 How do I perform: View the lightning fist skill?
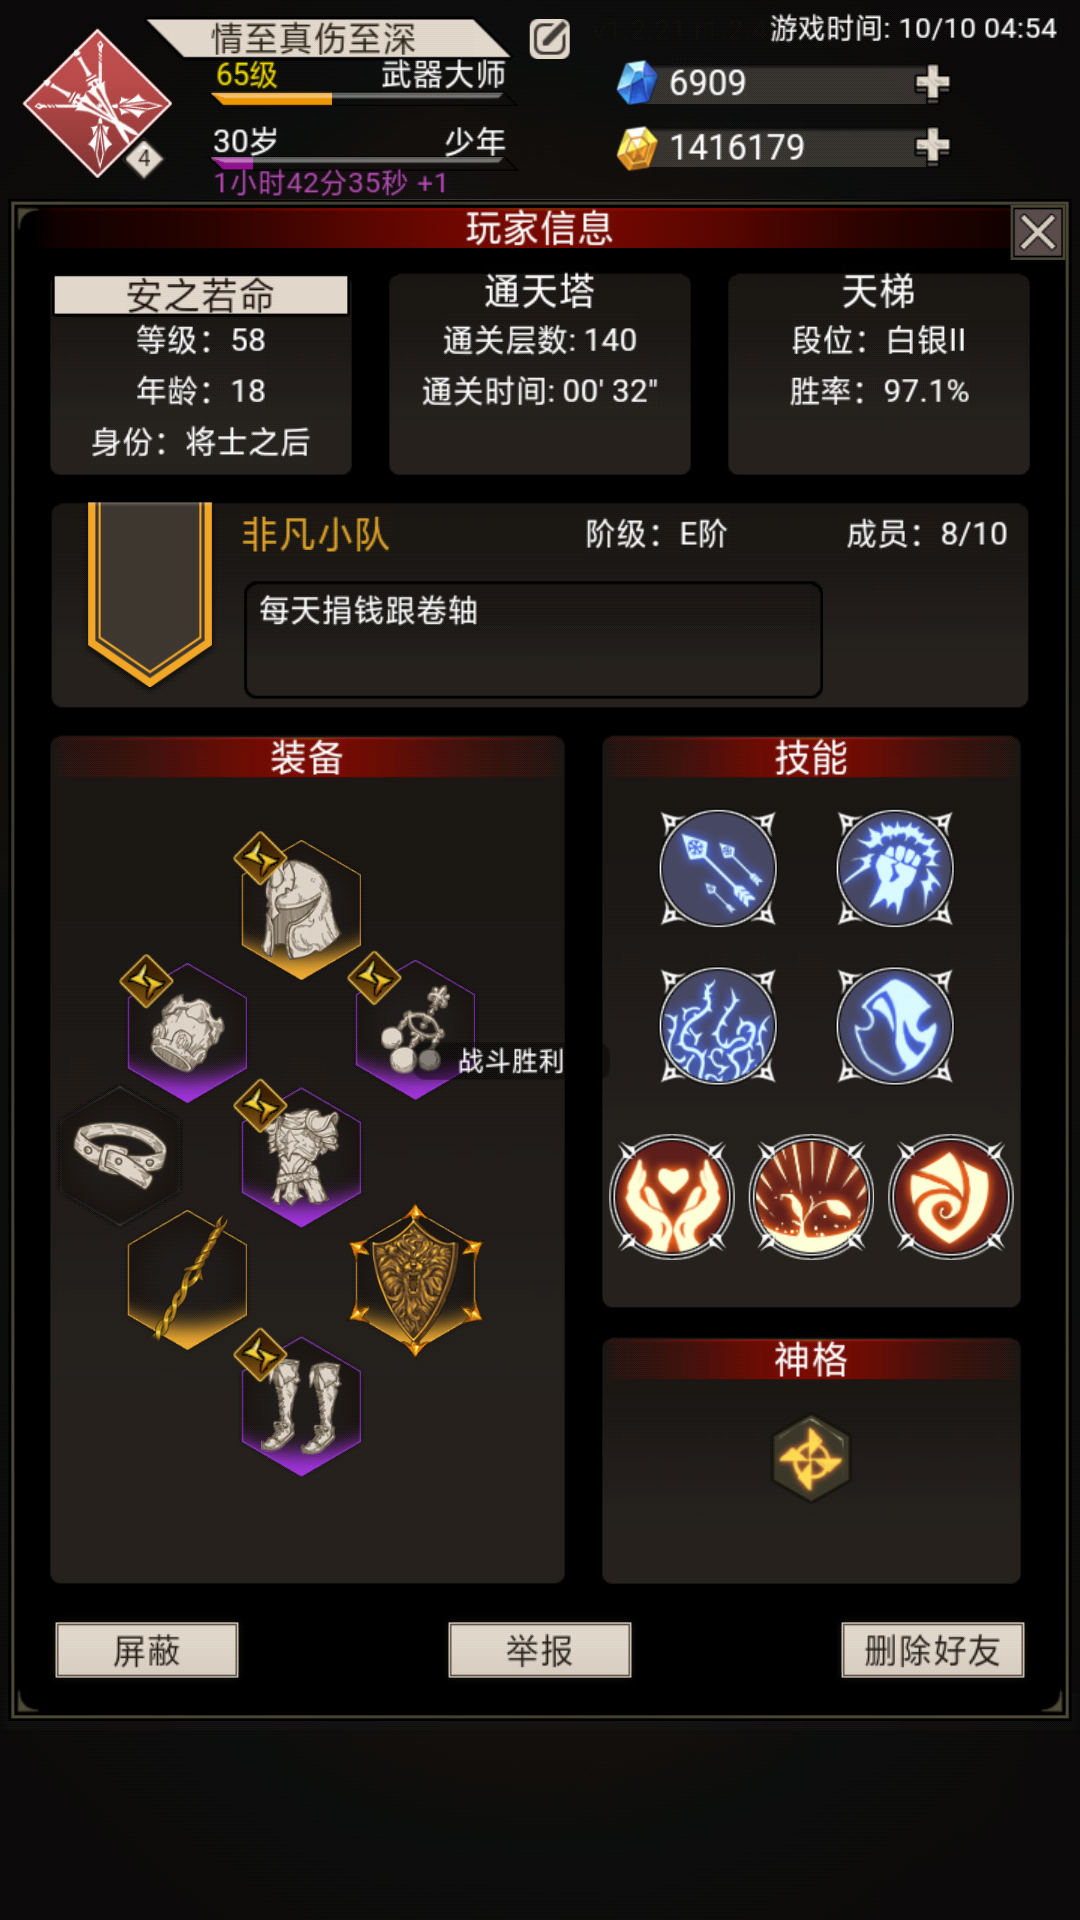tap(895, 868)
